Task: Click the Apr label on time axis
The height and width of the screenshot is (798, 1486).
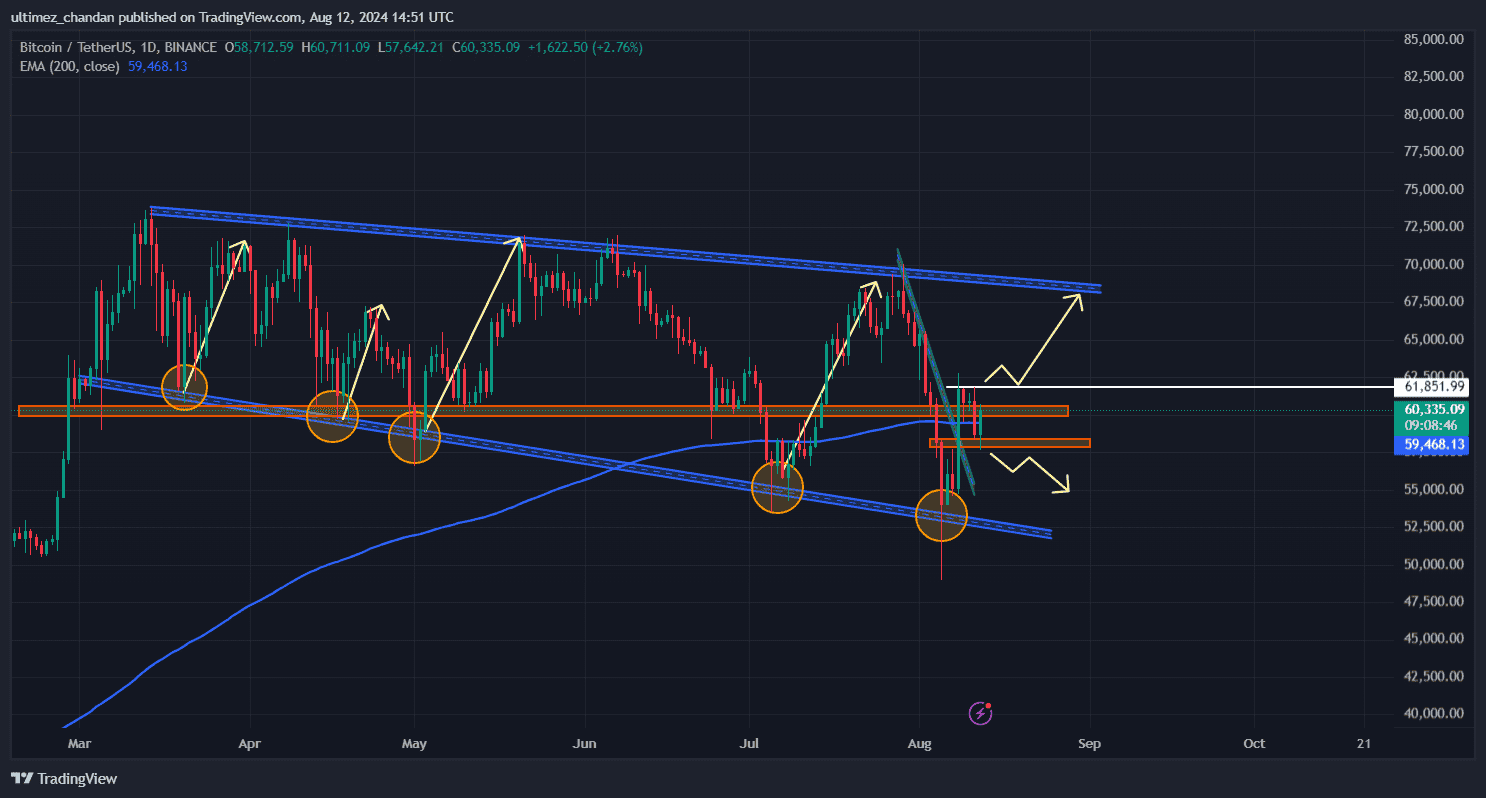Action: (x=250, y=744)
